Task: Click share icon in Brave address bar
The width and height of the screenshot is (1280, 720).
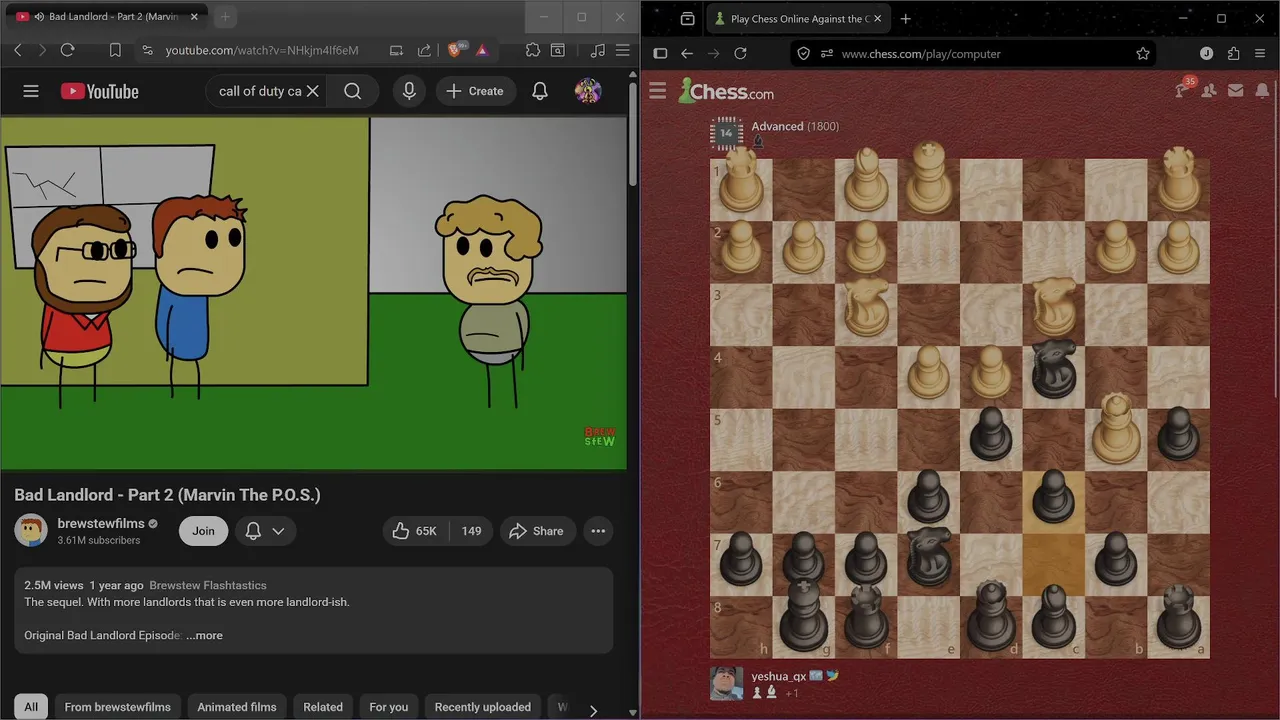Action: 424,50
